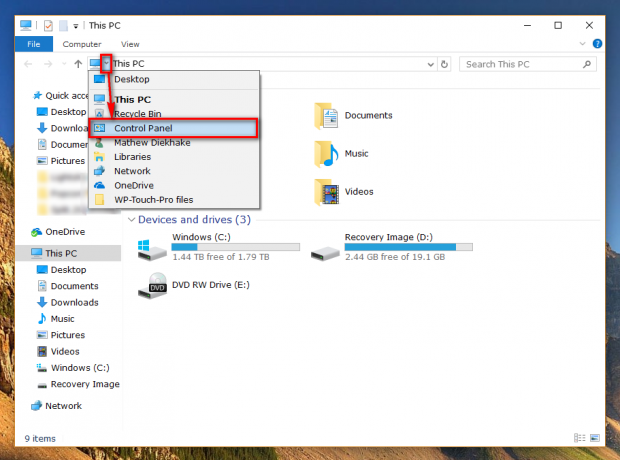
Task: Expand the ribbon with the chevron
Action: coord(582,44)
